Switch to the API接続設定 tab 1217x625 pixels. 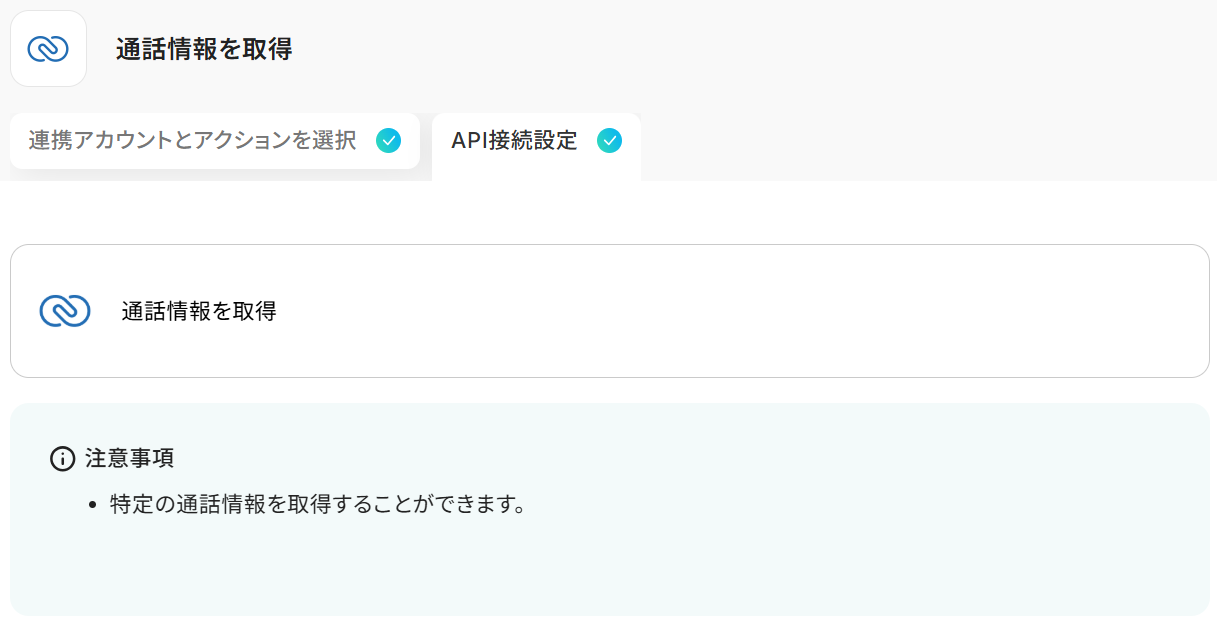coord(514,141)
